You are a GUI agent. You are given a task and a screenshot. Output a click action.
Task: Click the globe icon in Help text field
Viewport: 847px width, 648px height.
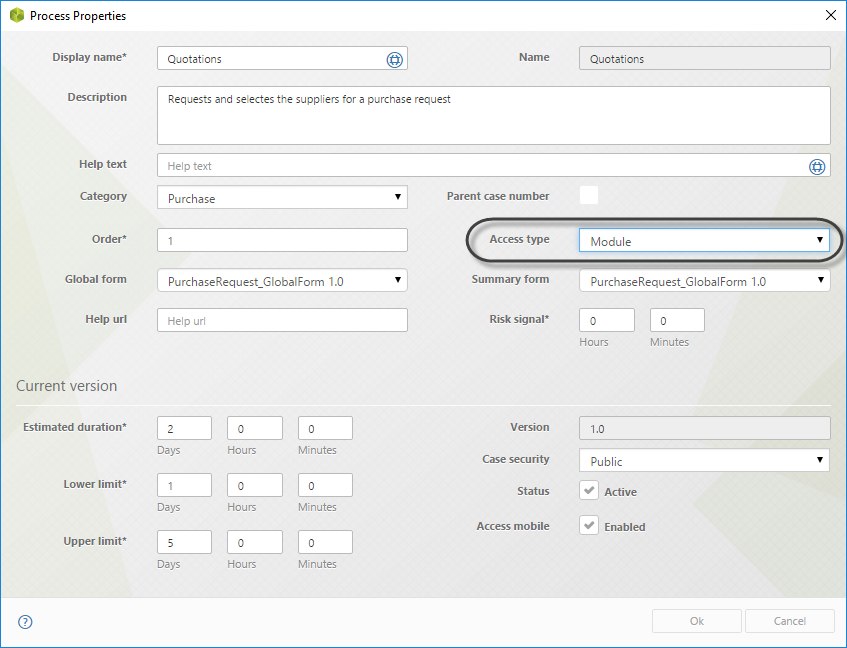click(817, 166)
